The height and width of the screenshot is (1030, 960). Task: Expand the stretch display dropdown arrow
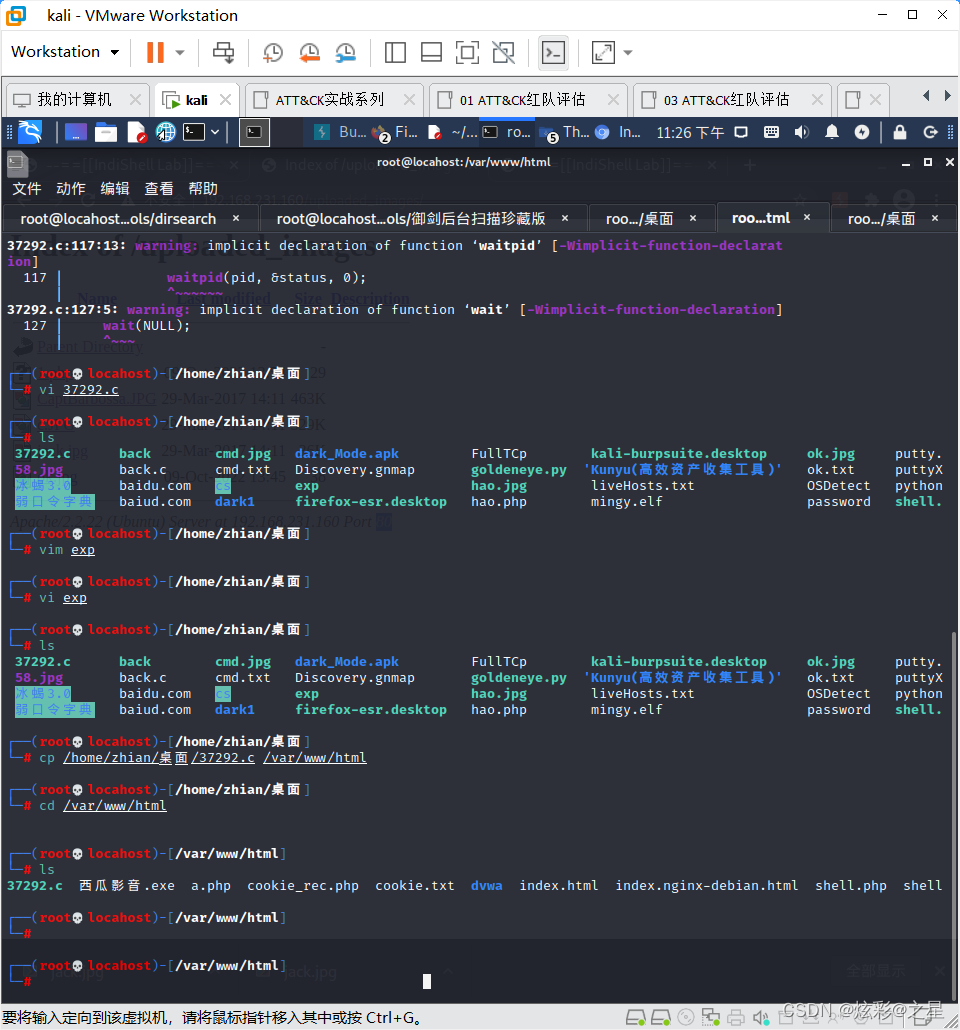click(x=628, y=53)
